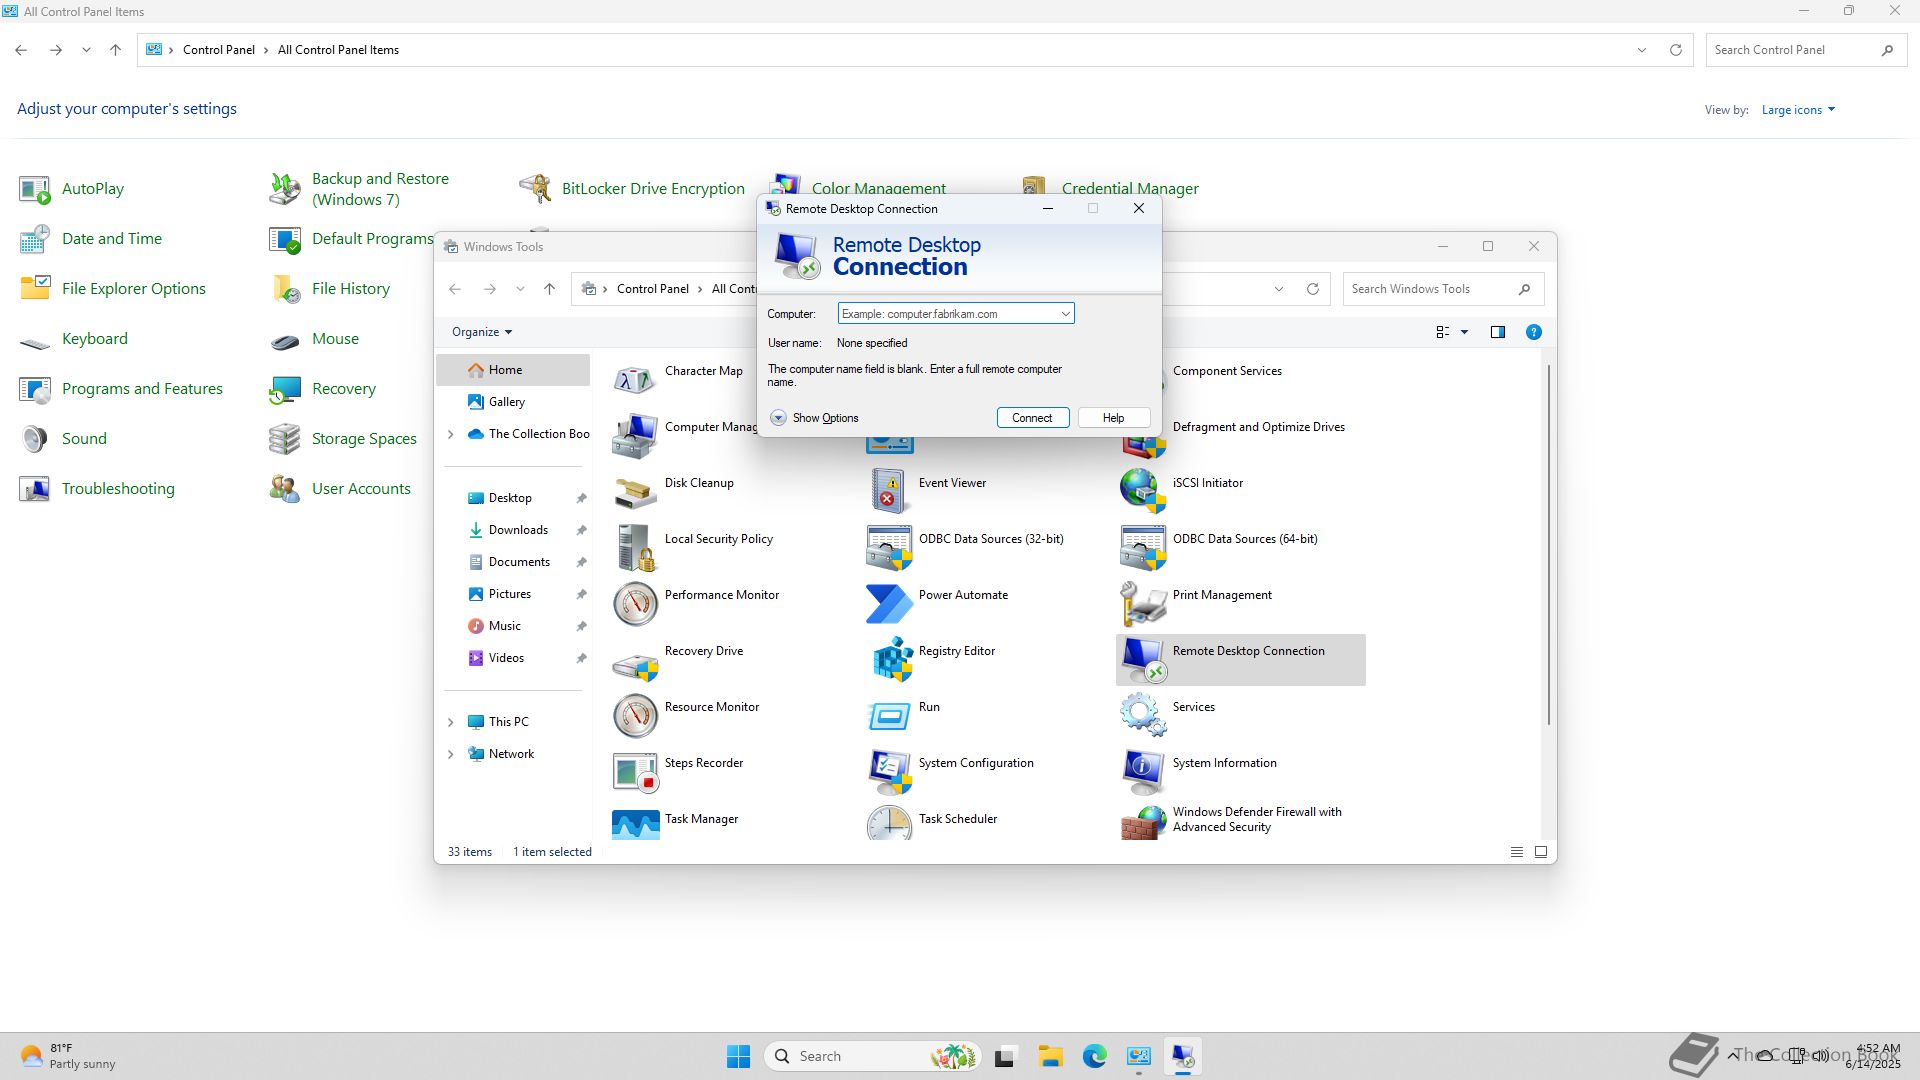Screen dimensions: 1920x1080
Task: Open Task Manager from Windows Tools
Action: 635,824
